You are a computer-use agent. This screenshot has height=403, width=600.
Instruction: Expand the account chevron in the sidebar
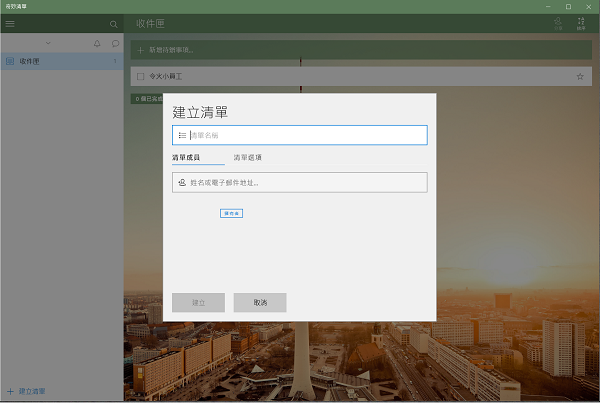click(x=48, y=43)
